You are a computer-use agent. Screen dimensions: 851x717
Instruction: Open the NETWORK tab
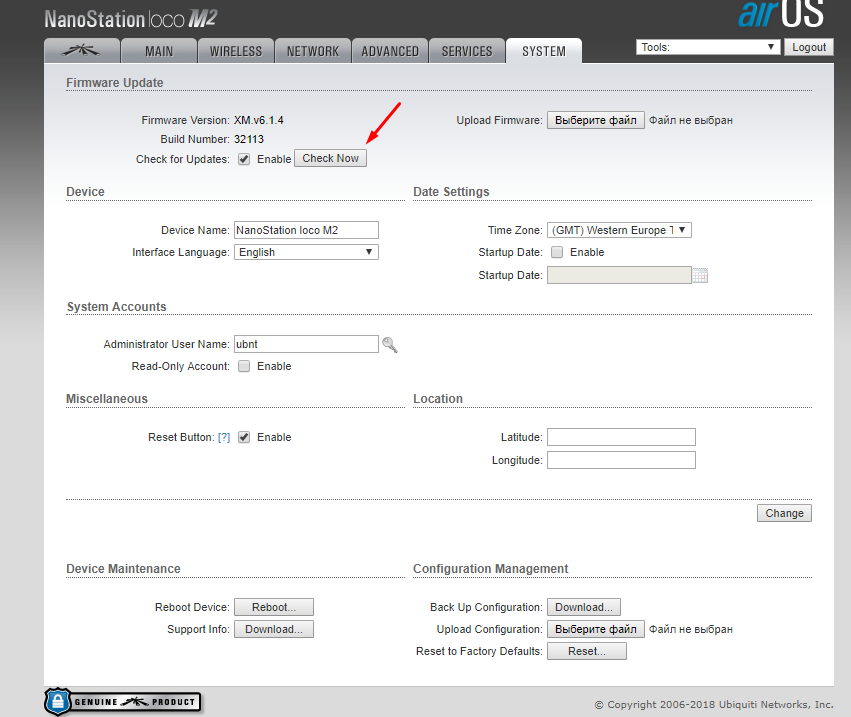point(313,51)
